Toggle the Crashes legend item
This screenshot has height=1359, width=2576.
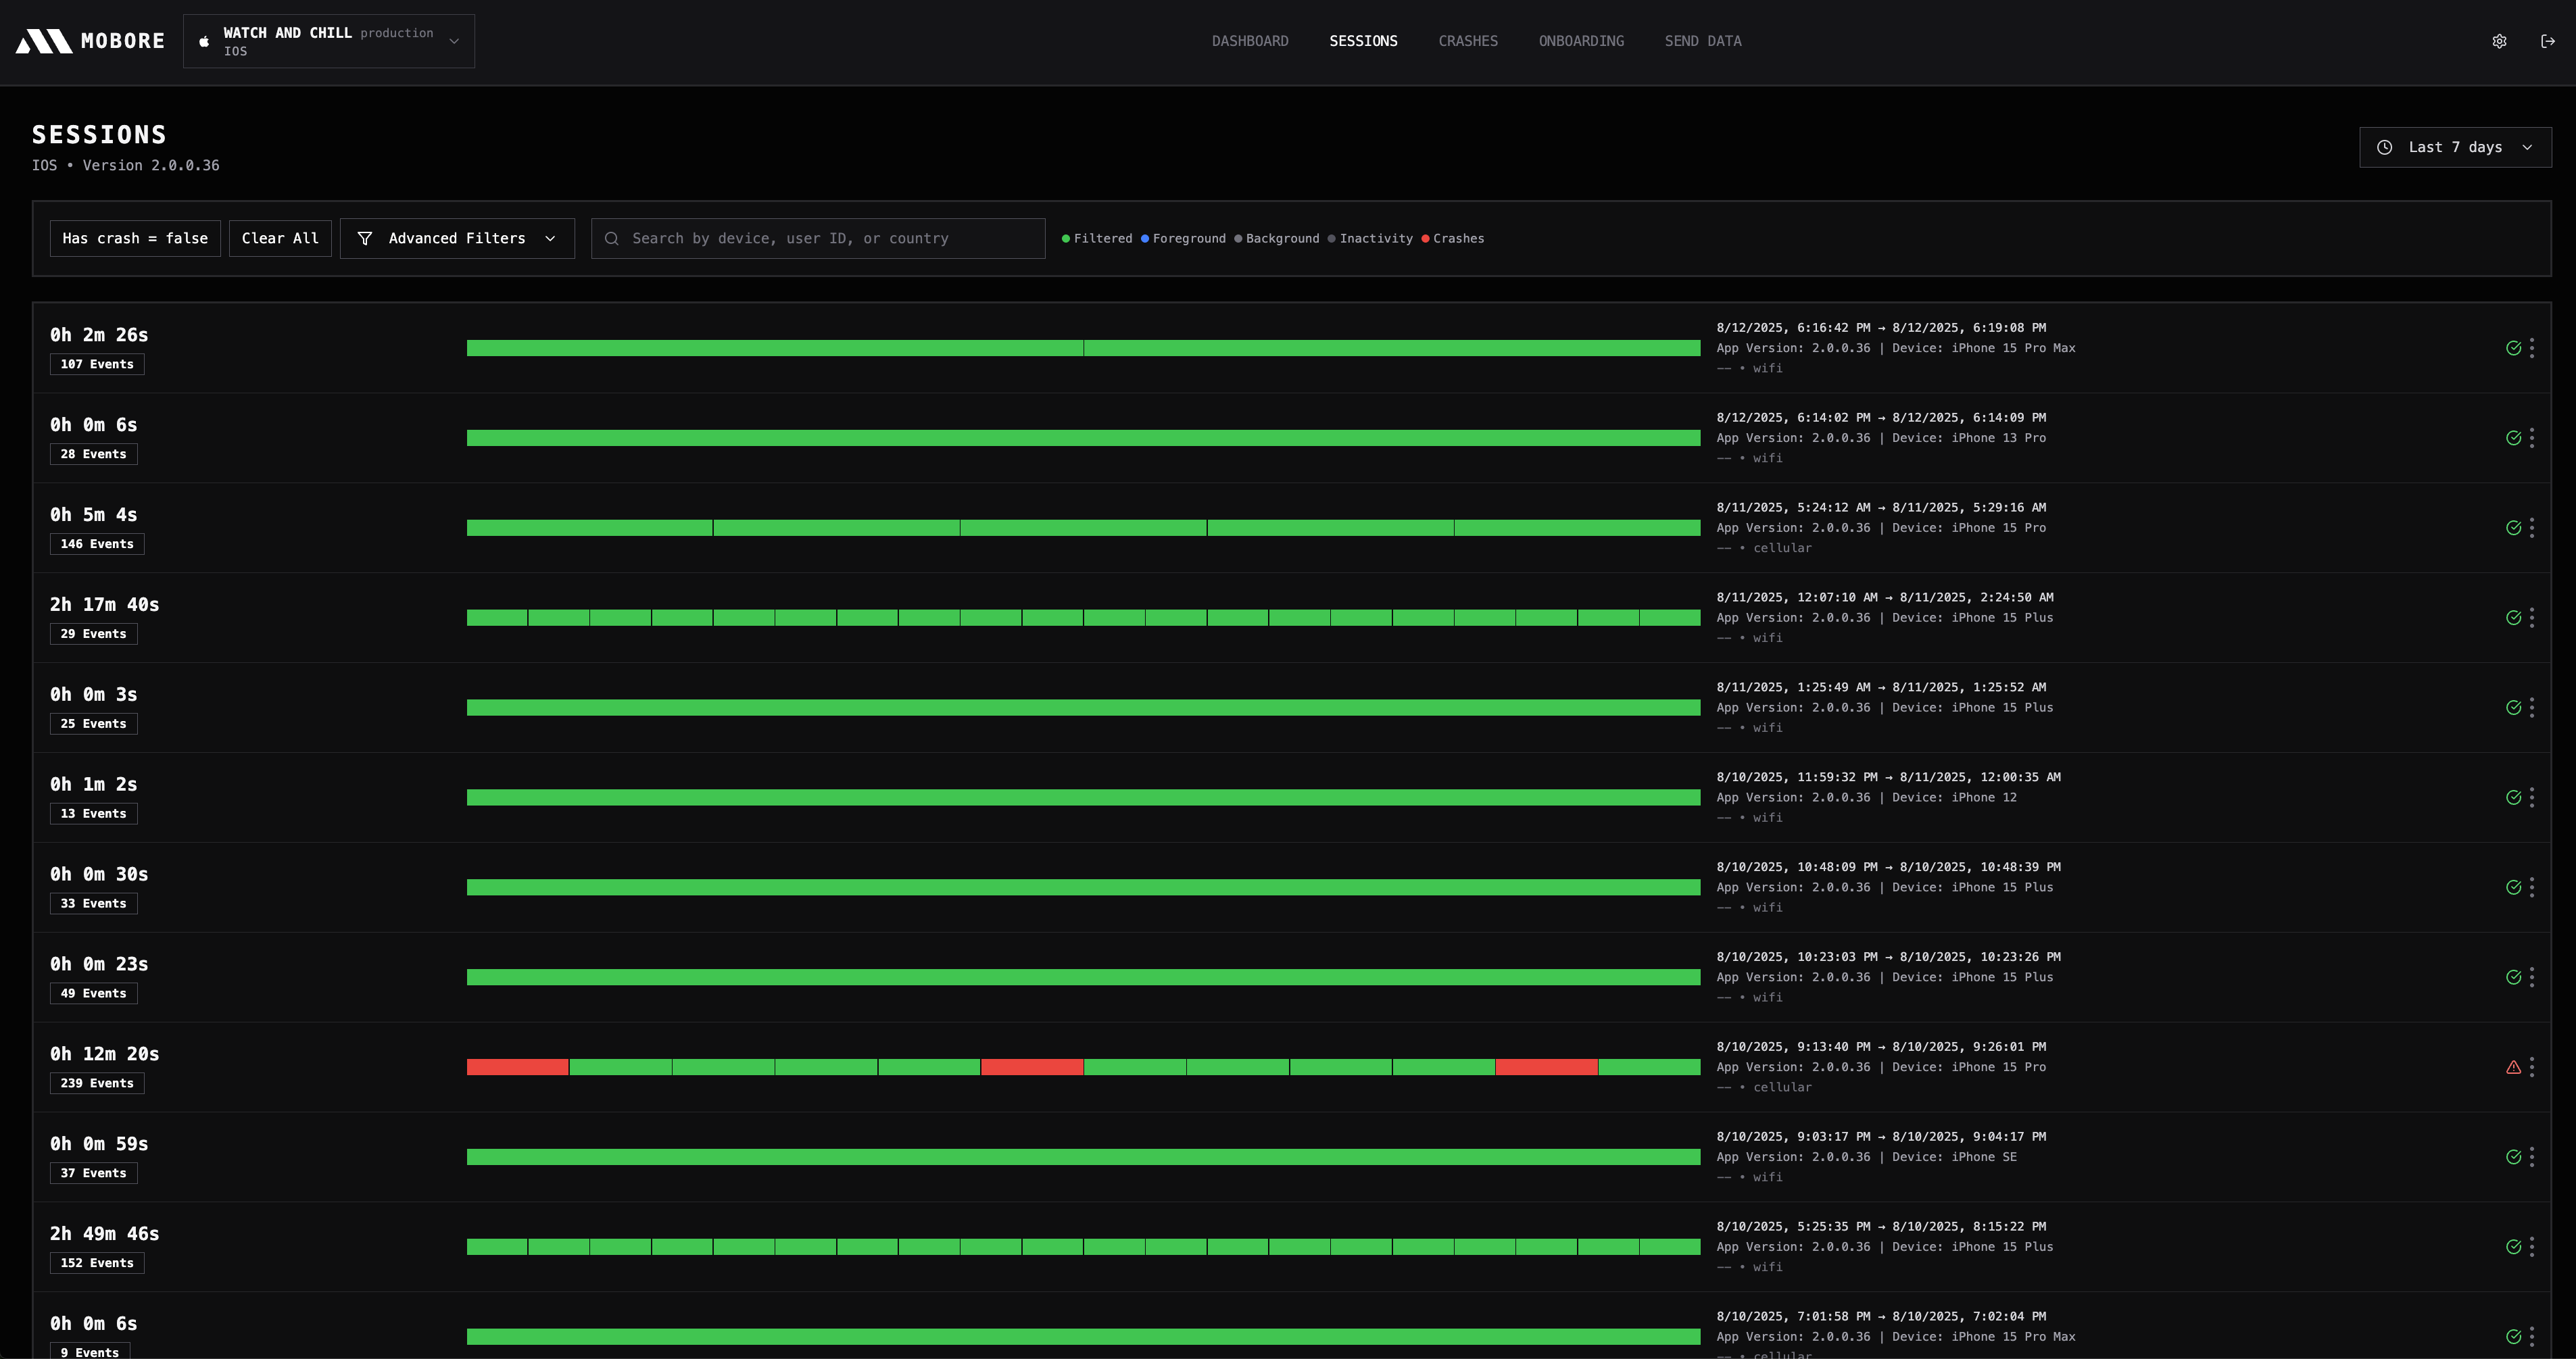[1453, 238]
